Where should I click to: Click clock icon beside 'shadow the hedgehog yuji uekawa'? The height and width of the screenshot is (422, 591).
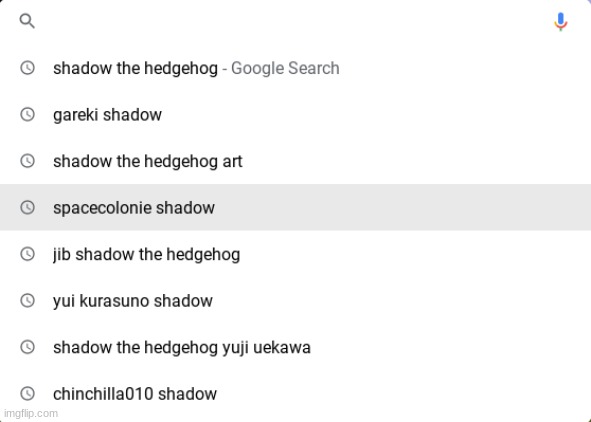pyautogui.click(x=27, y=347)
